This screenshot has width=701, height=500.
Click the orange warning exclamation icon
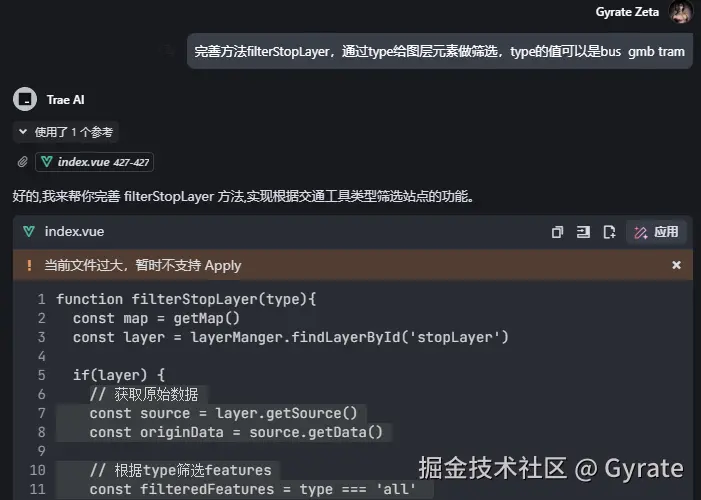tap(29, 265)
